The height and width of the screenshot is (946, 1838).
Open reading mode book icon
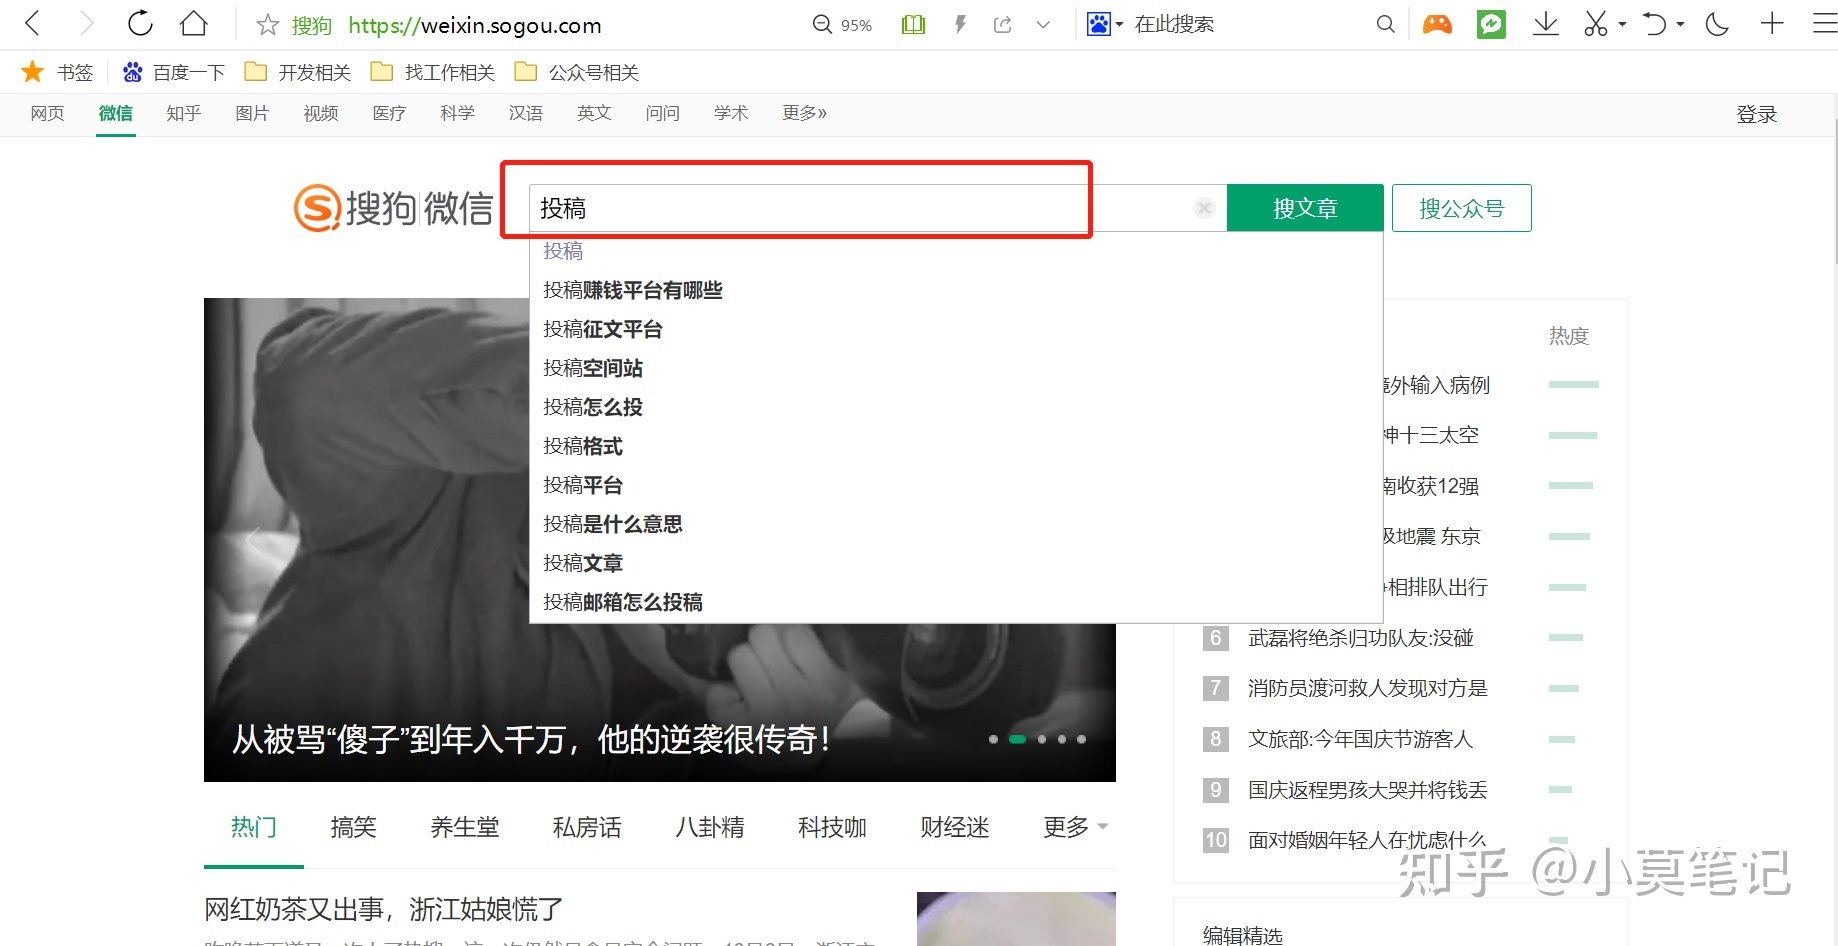913,24
